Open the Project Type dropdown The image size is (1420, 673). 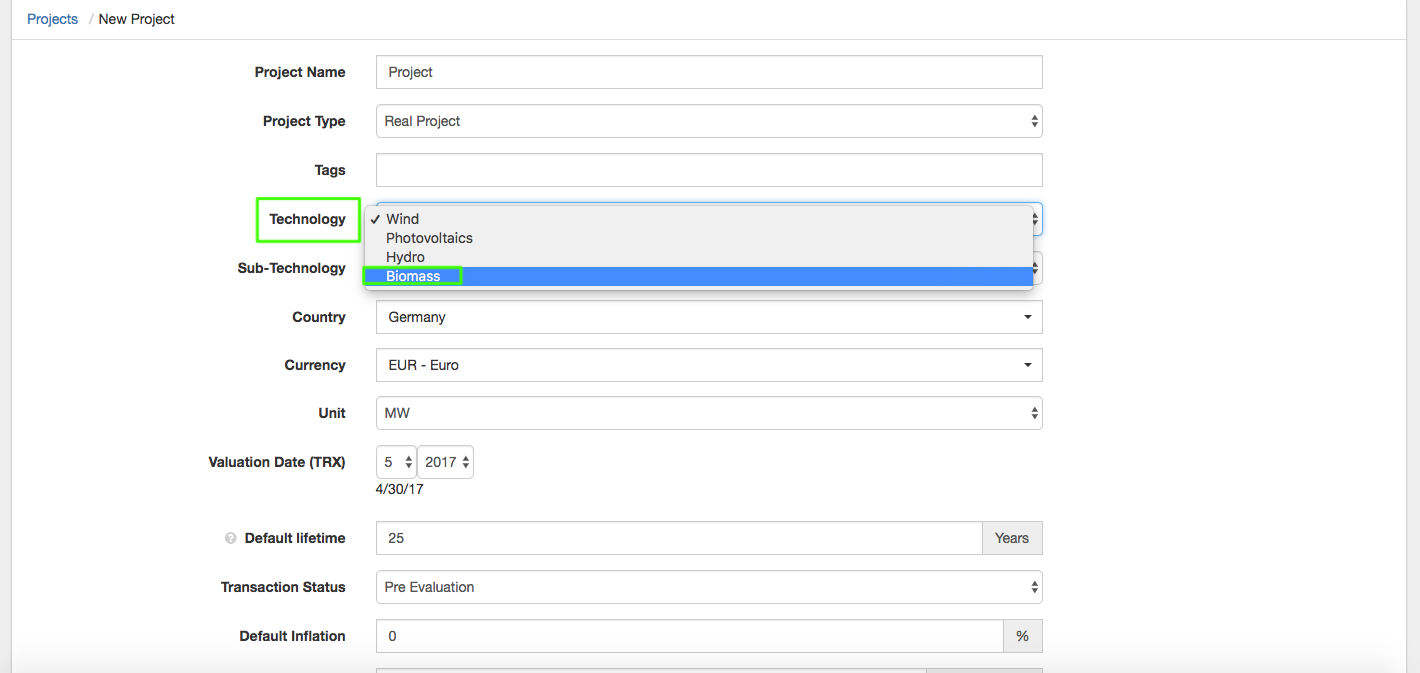coord(708,121)
